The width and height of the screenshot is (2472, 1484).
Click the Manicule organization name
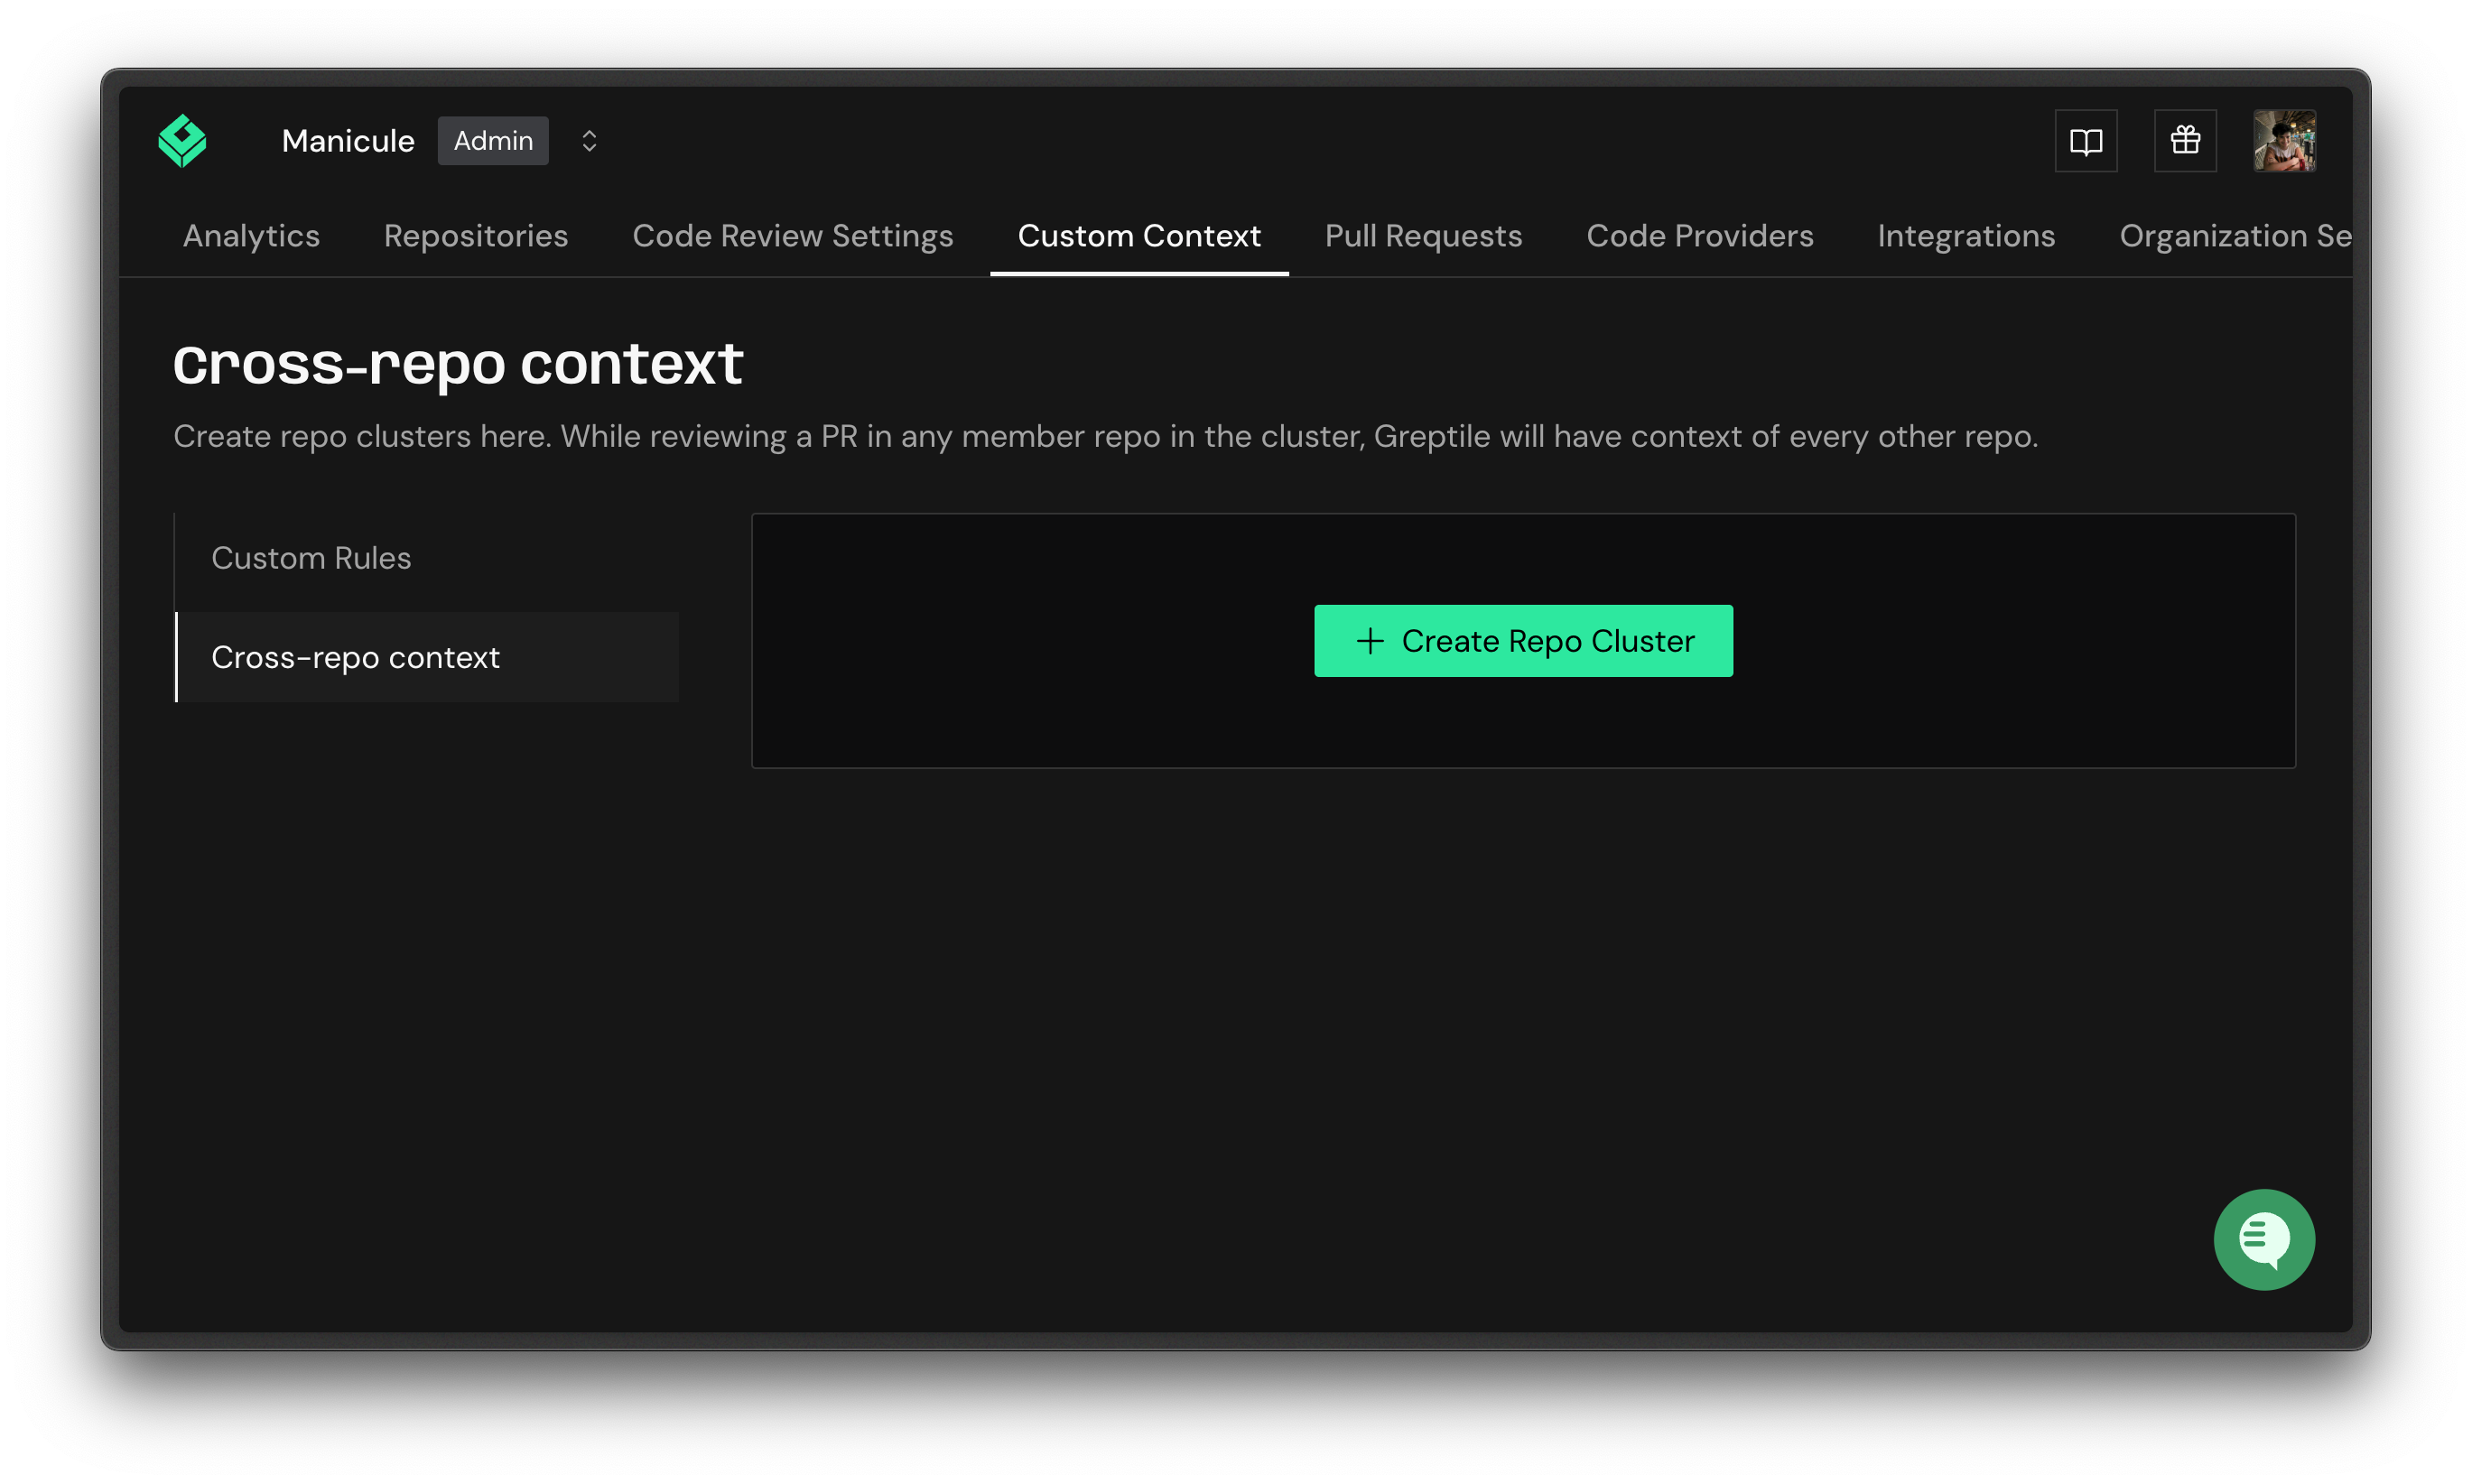click(x=348, y=141)
